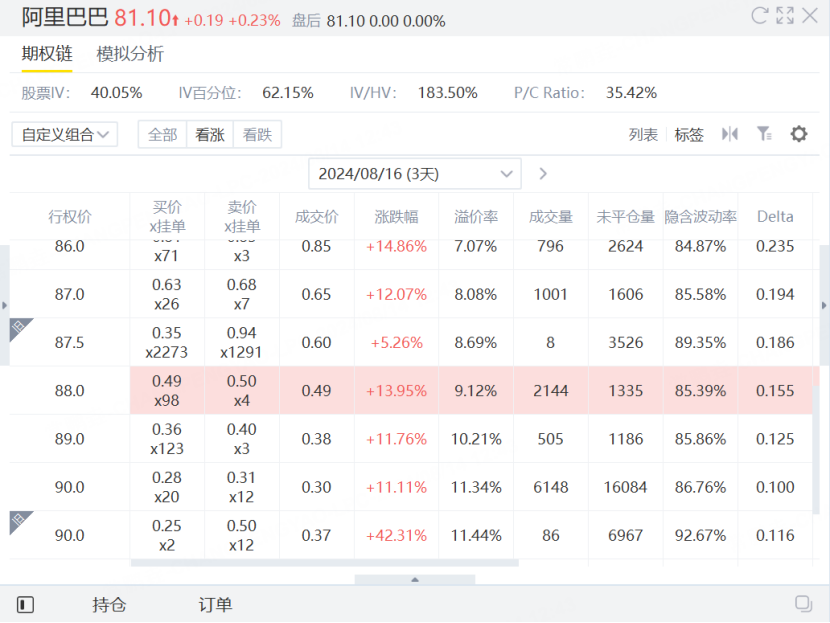Click the mirror-triangles layout icon beside 标签
The height and width of the screenshot is (623, 830).
[730, 134]
